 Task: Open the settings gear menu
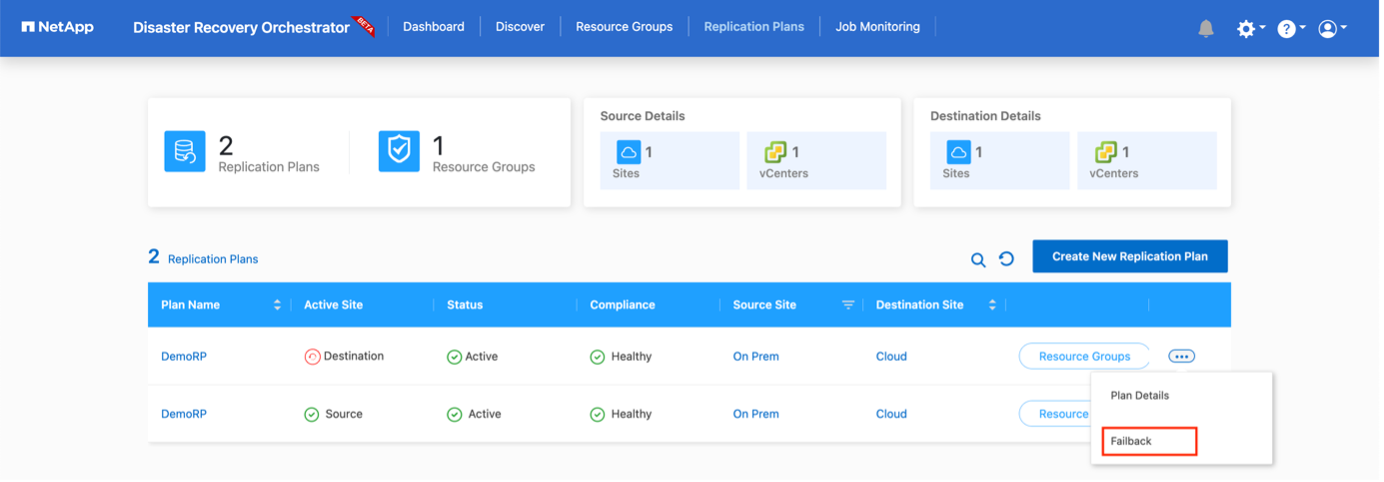tap(1246, 29)
